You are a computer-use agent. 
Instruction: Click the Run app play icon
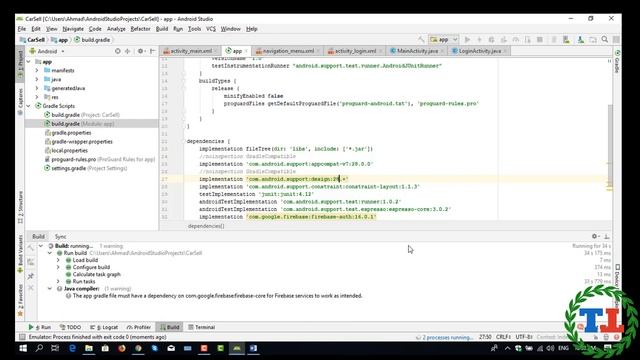(x=467, y=40)
